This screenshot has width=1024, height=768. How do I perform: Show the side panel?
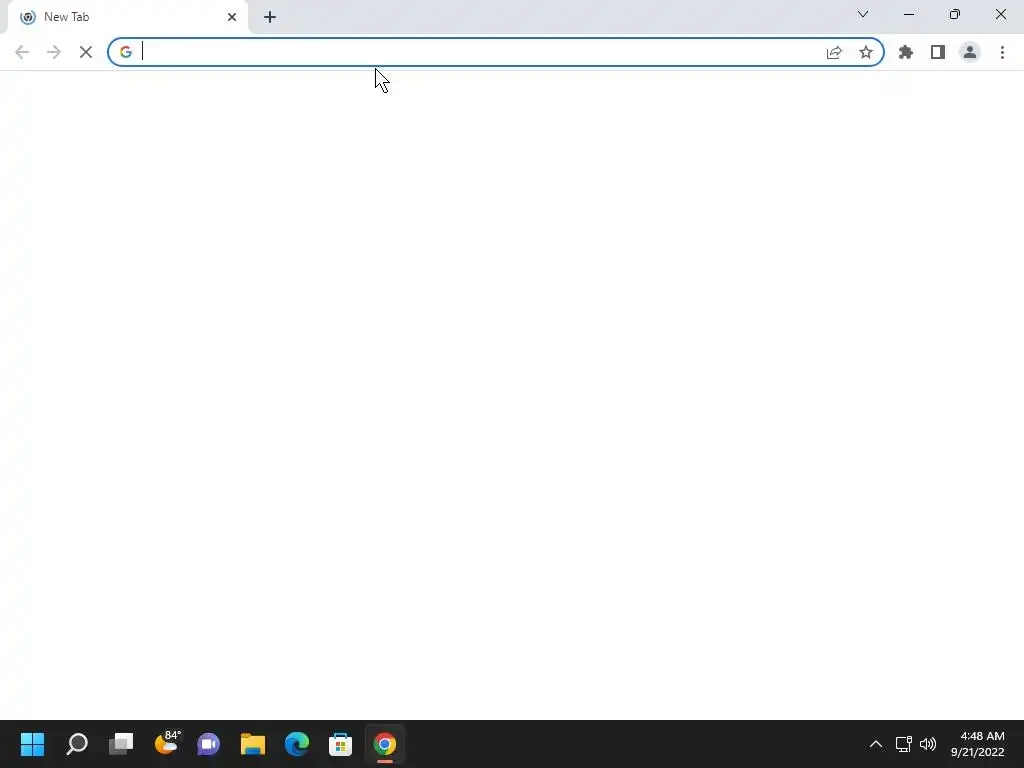(x=938, y=52)
